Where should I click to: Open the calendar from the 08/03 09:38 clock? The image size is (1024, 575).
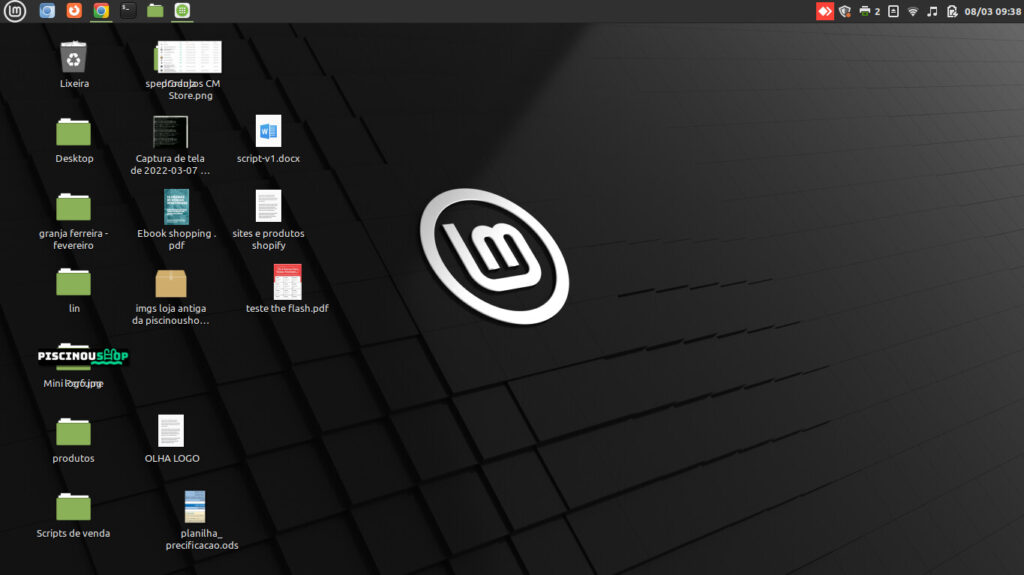[992, 11]
